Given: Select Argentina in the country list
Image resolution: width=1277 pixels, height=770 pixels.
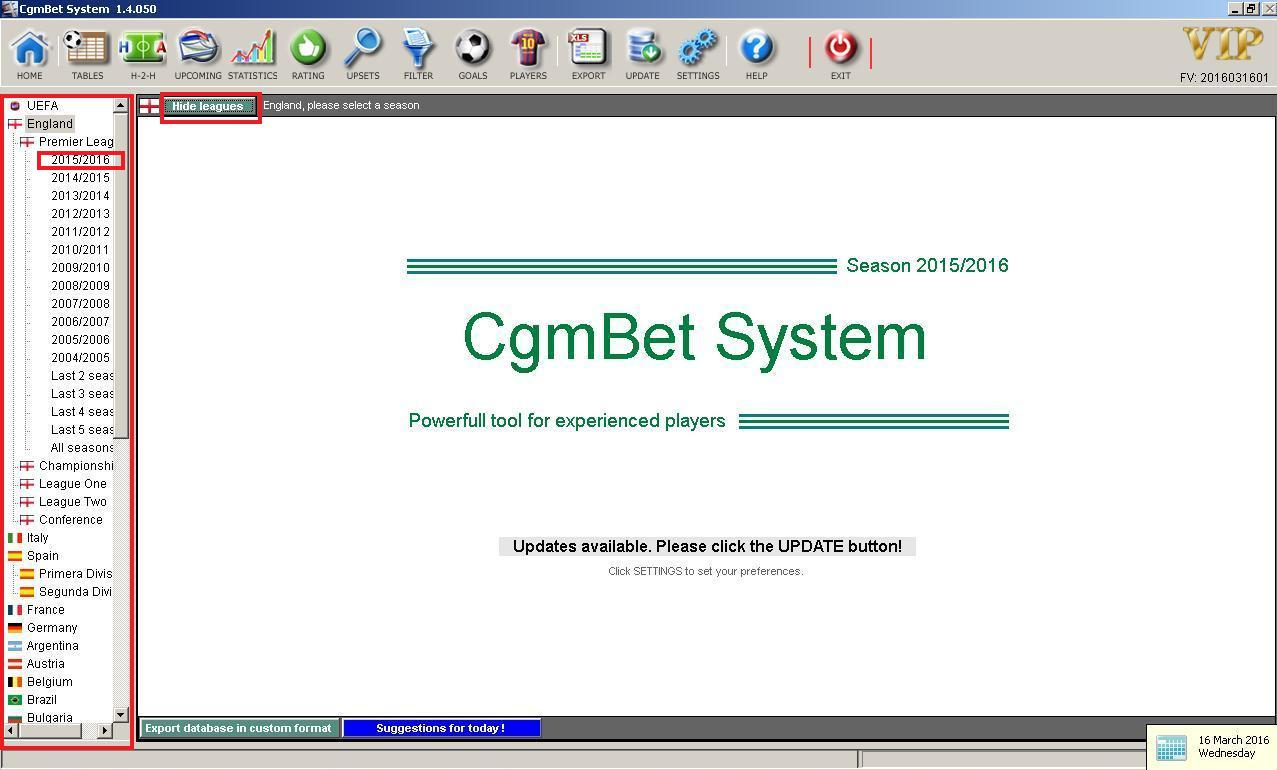Looking at the screenshot, I should point(52,646).
